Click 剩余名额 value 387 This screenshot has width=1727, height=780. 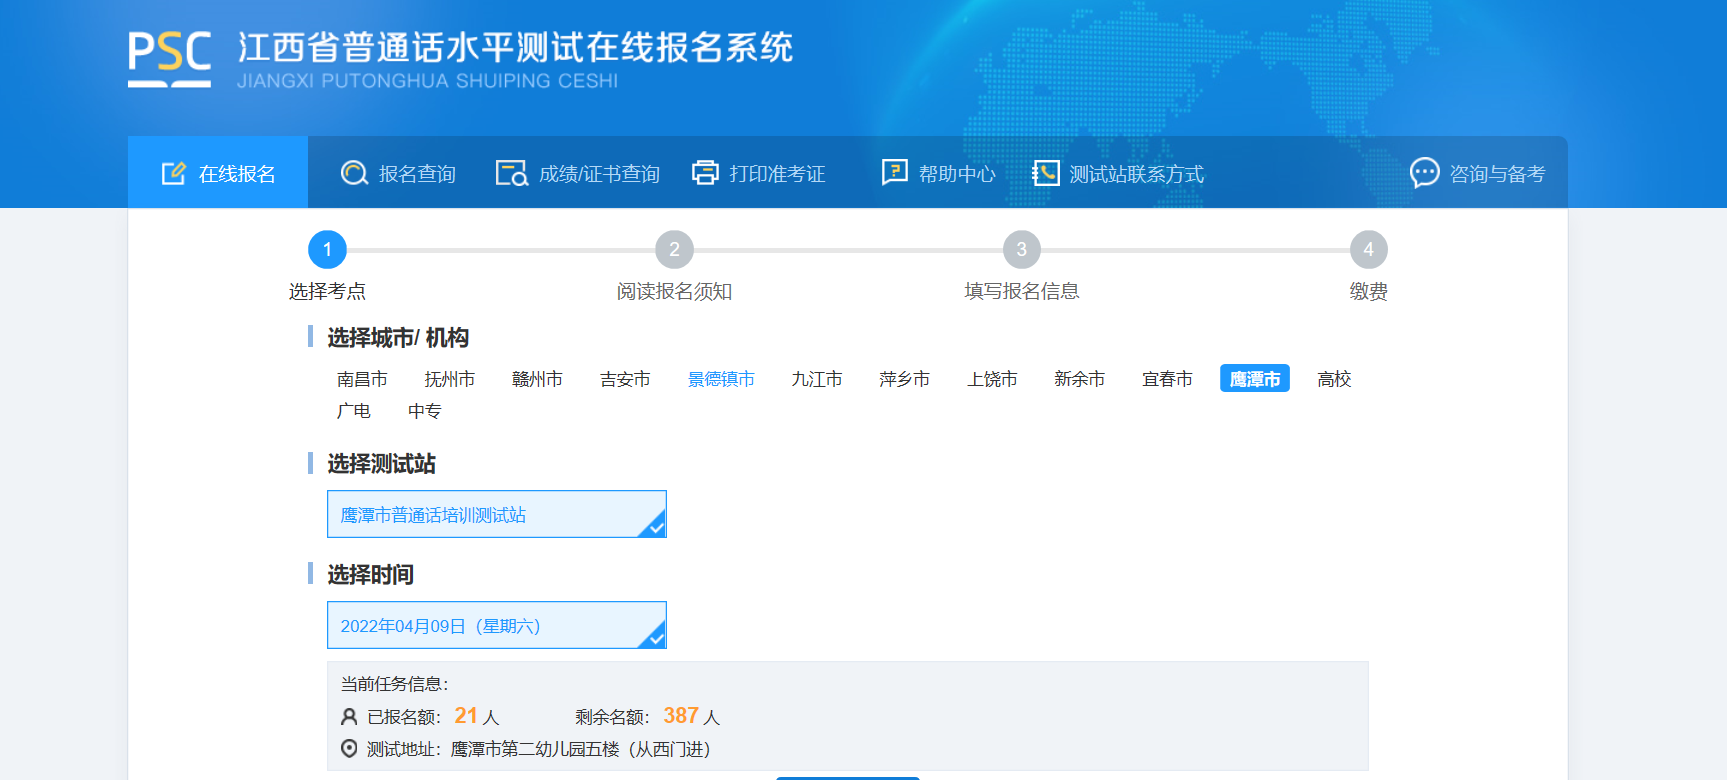[681, 716]
